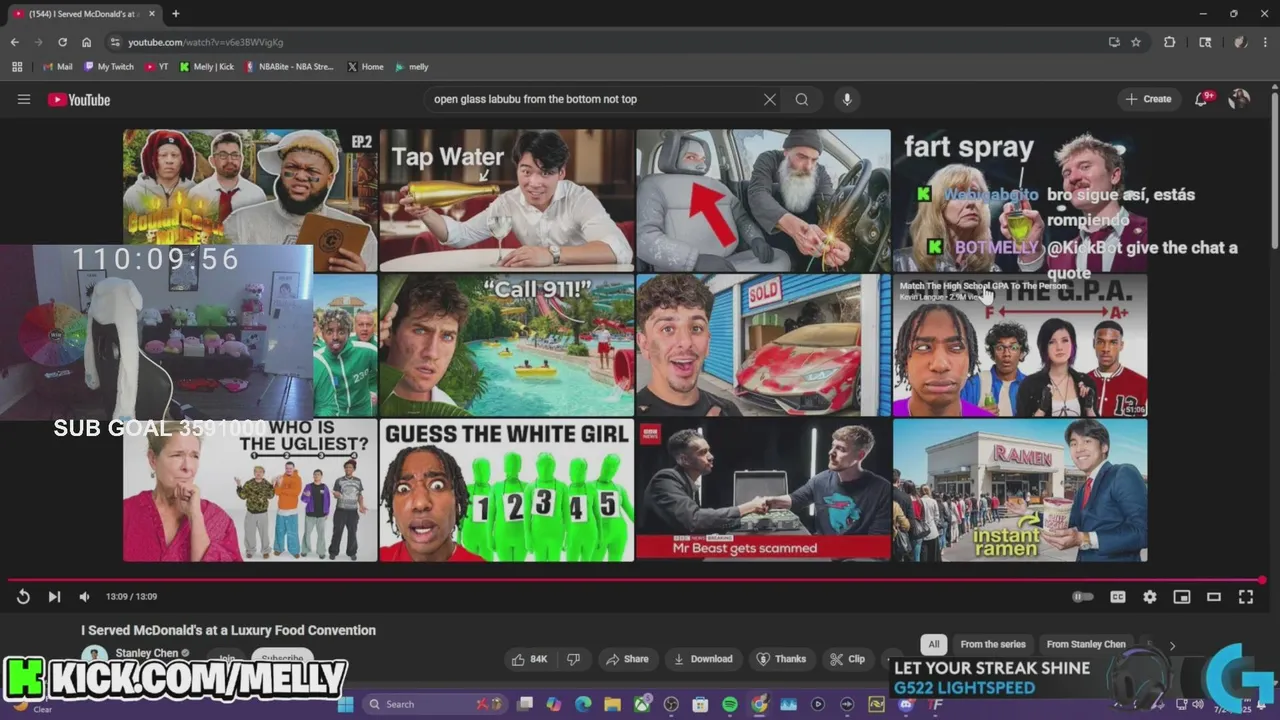Open the Tap Water suggested video
The width and height of the screenshot is (1280, 720).
tap(506, 200)
